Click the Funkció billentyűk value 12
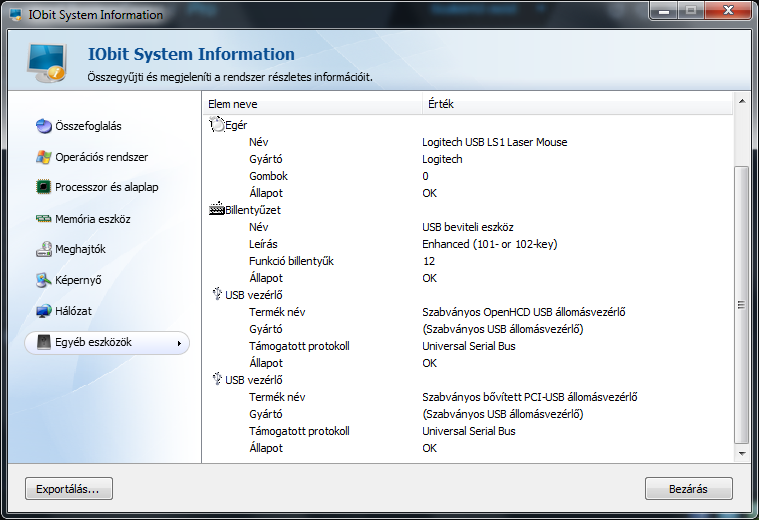The width and height of the screenshot is (759, 520). (429, 261)
